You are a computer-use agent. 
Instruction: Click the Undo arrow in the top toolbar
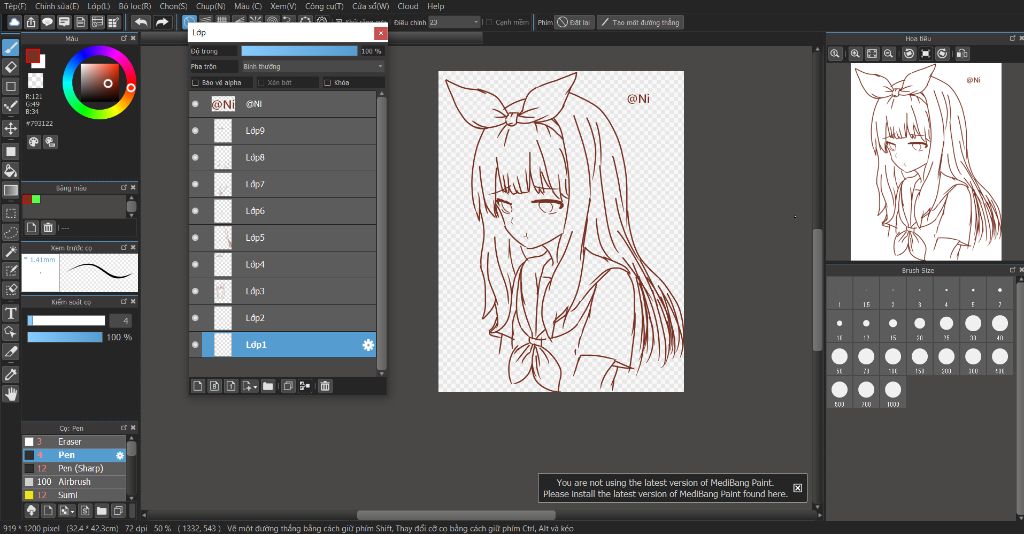click(141, 22)
